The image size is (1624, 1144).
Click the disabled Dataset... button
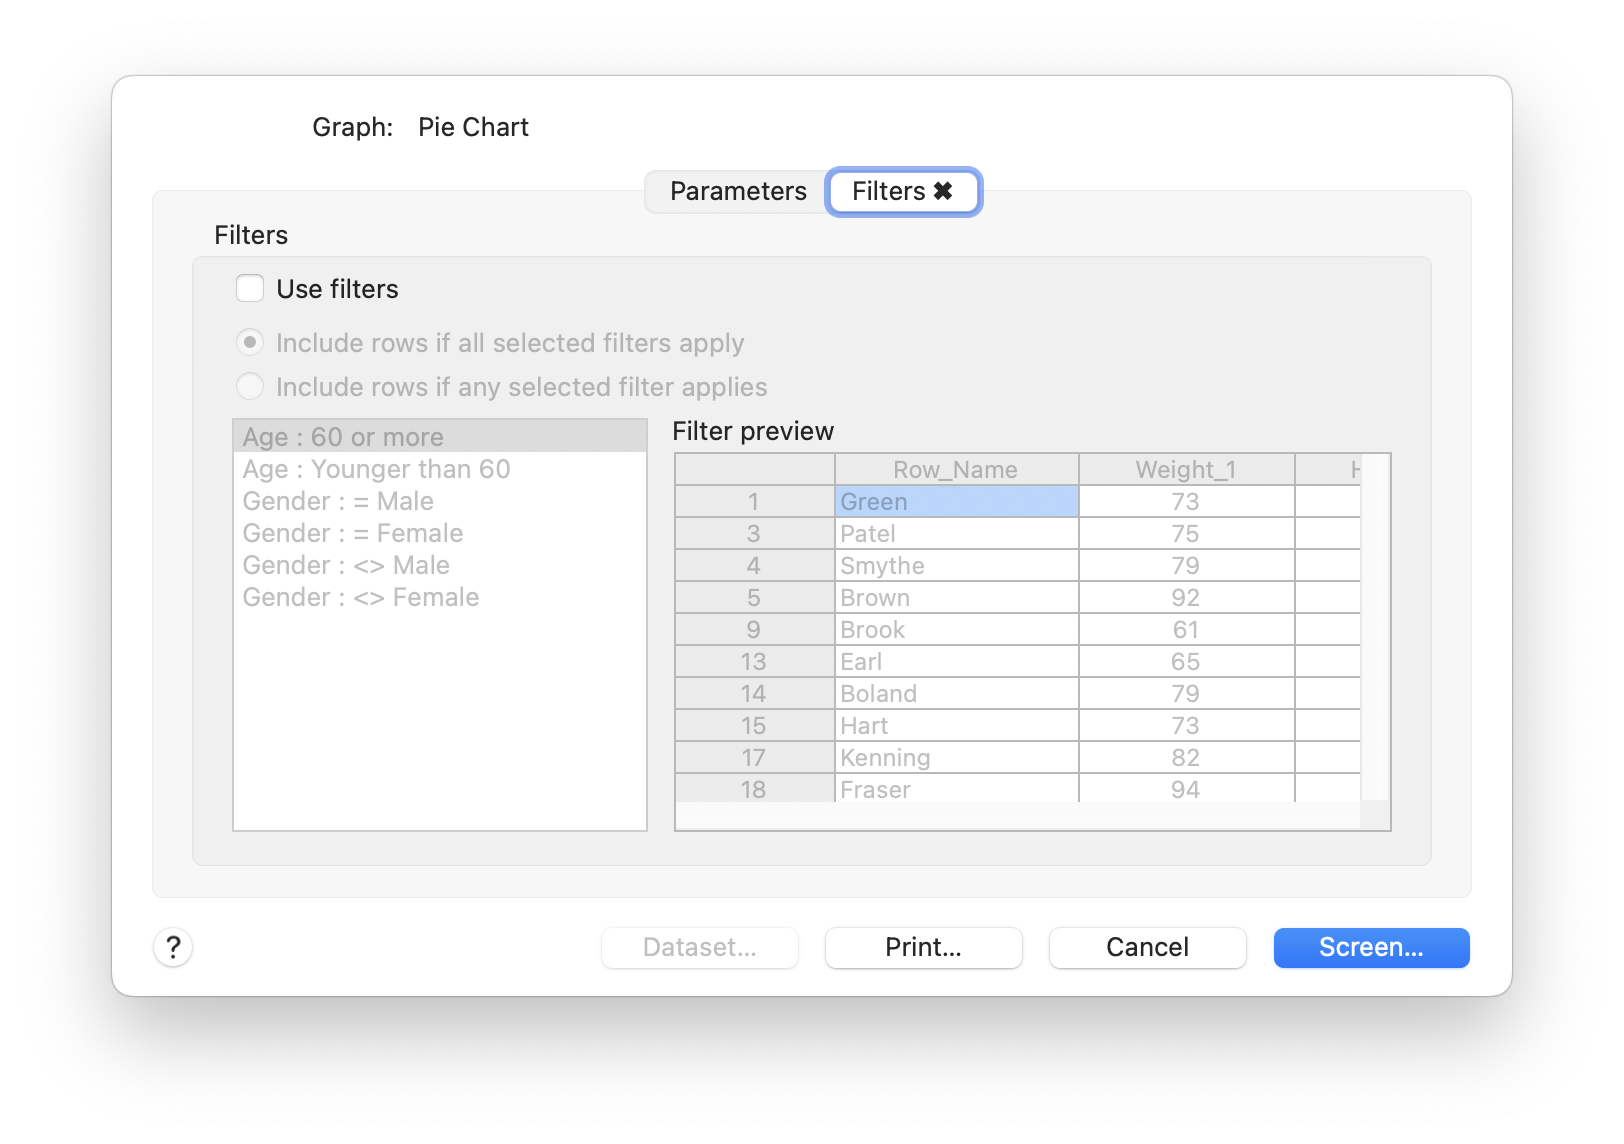[699, 947]
